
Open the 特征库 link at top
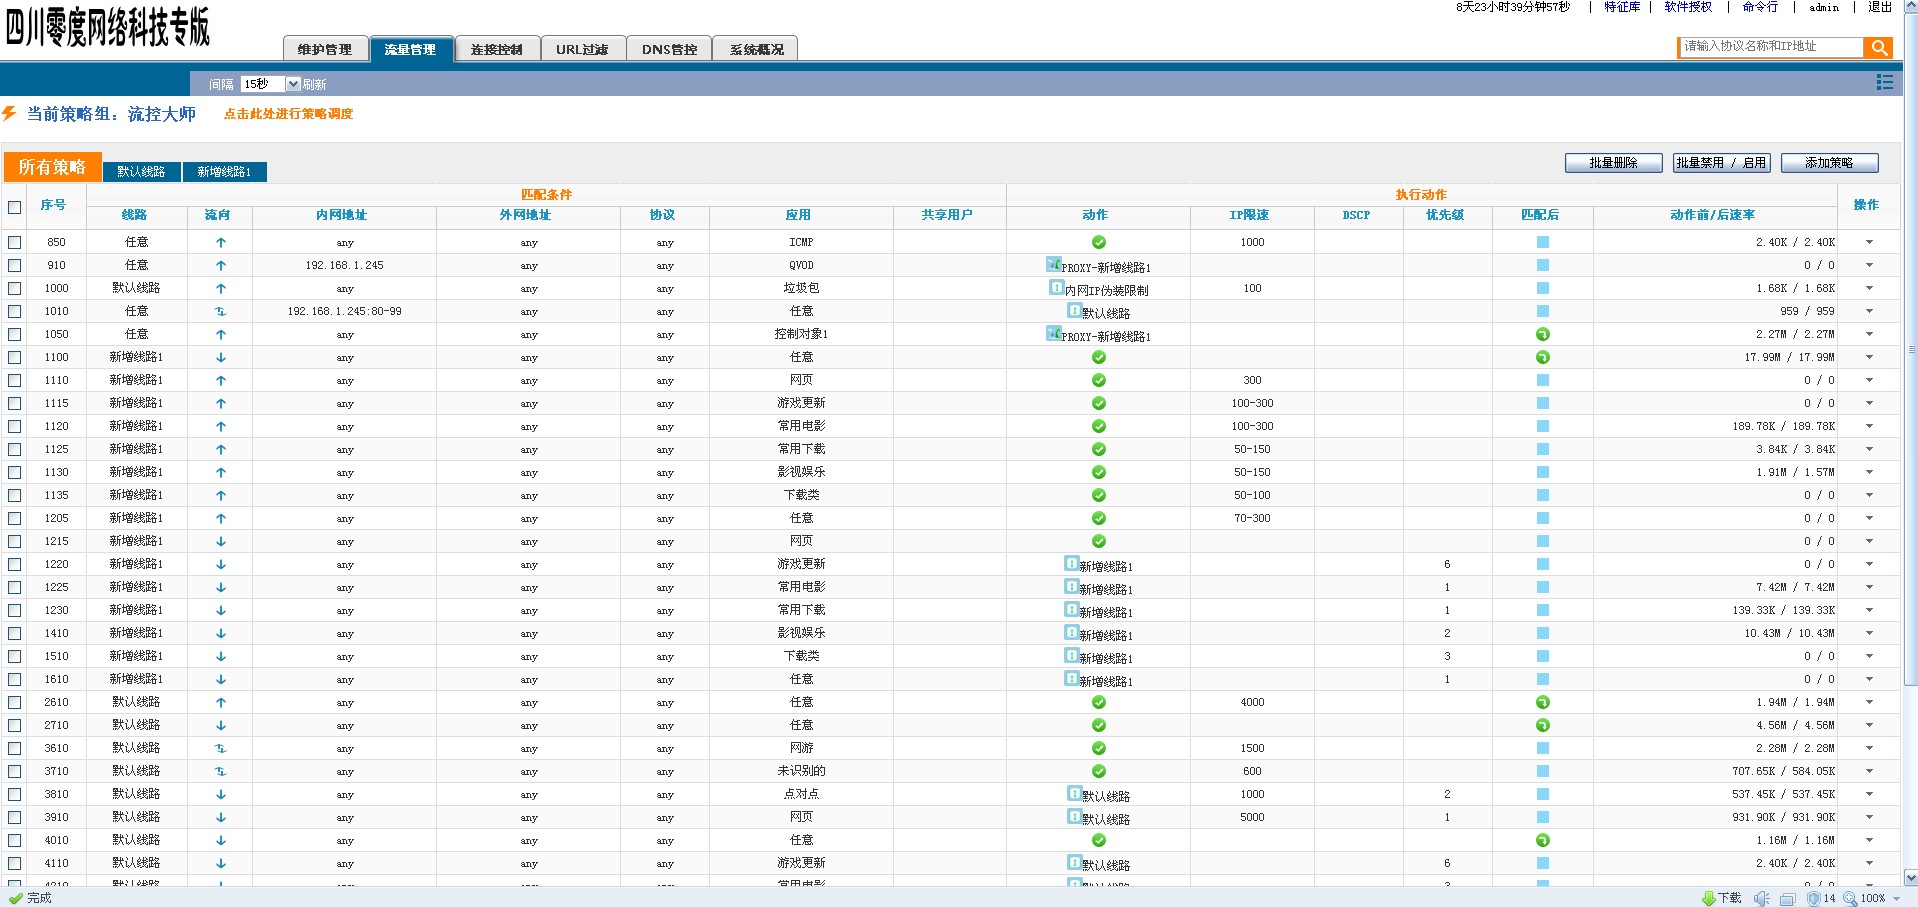(1622, 7)
